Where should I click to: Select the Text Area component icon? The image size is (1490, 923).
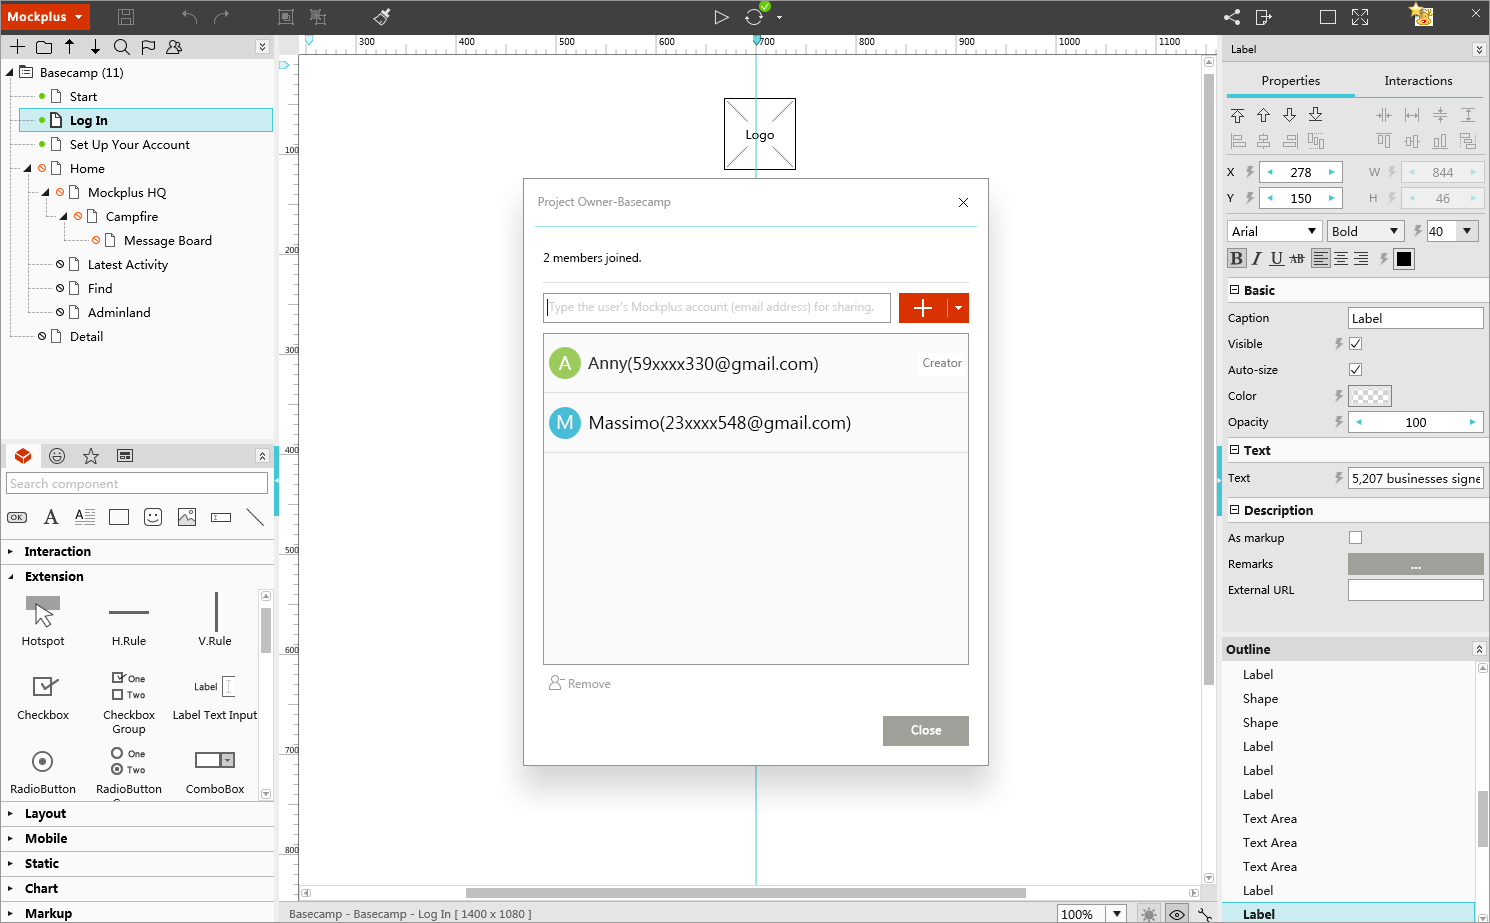point(85,517)
